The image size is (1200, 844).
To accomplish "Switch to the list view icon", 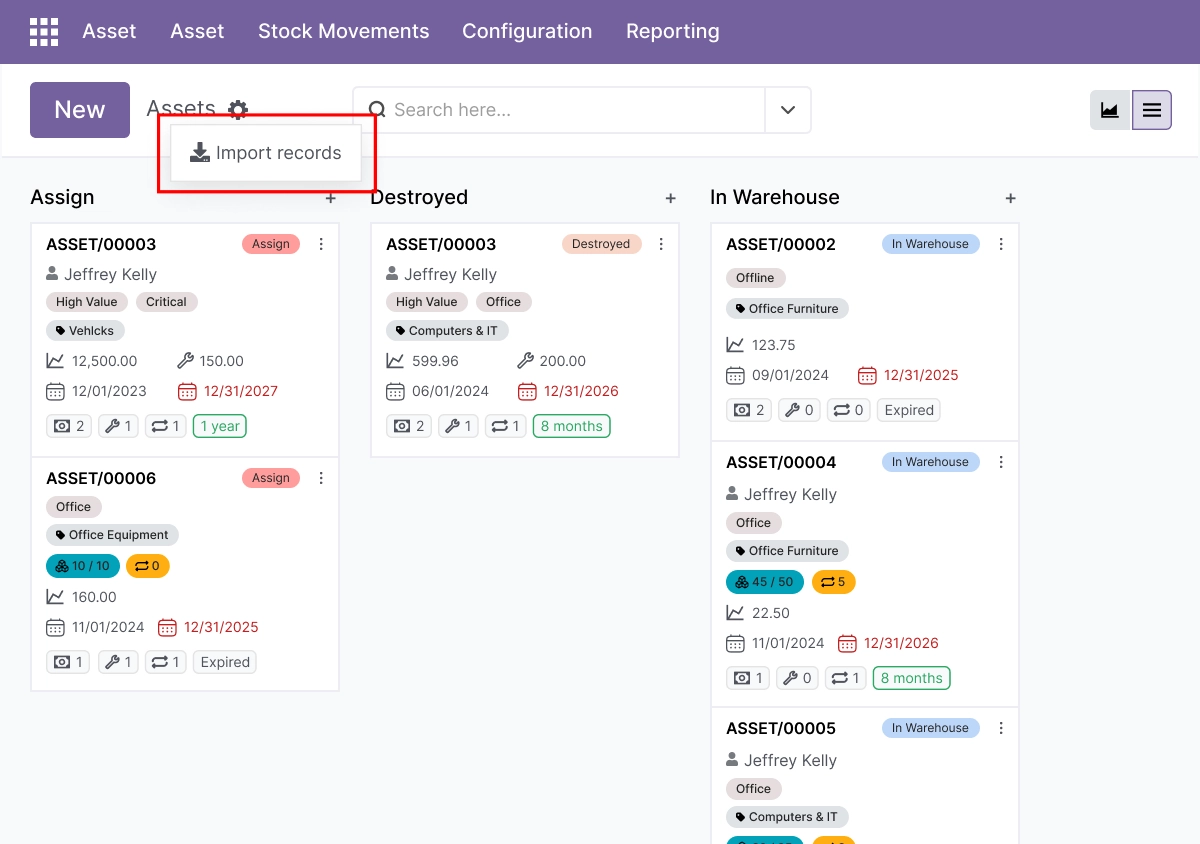I will [x=1152, y=110].
